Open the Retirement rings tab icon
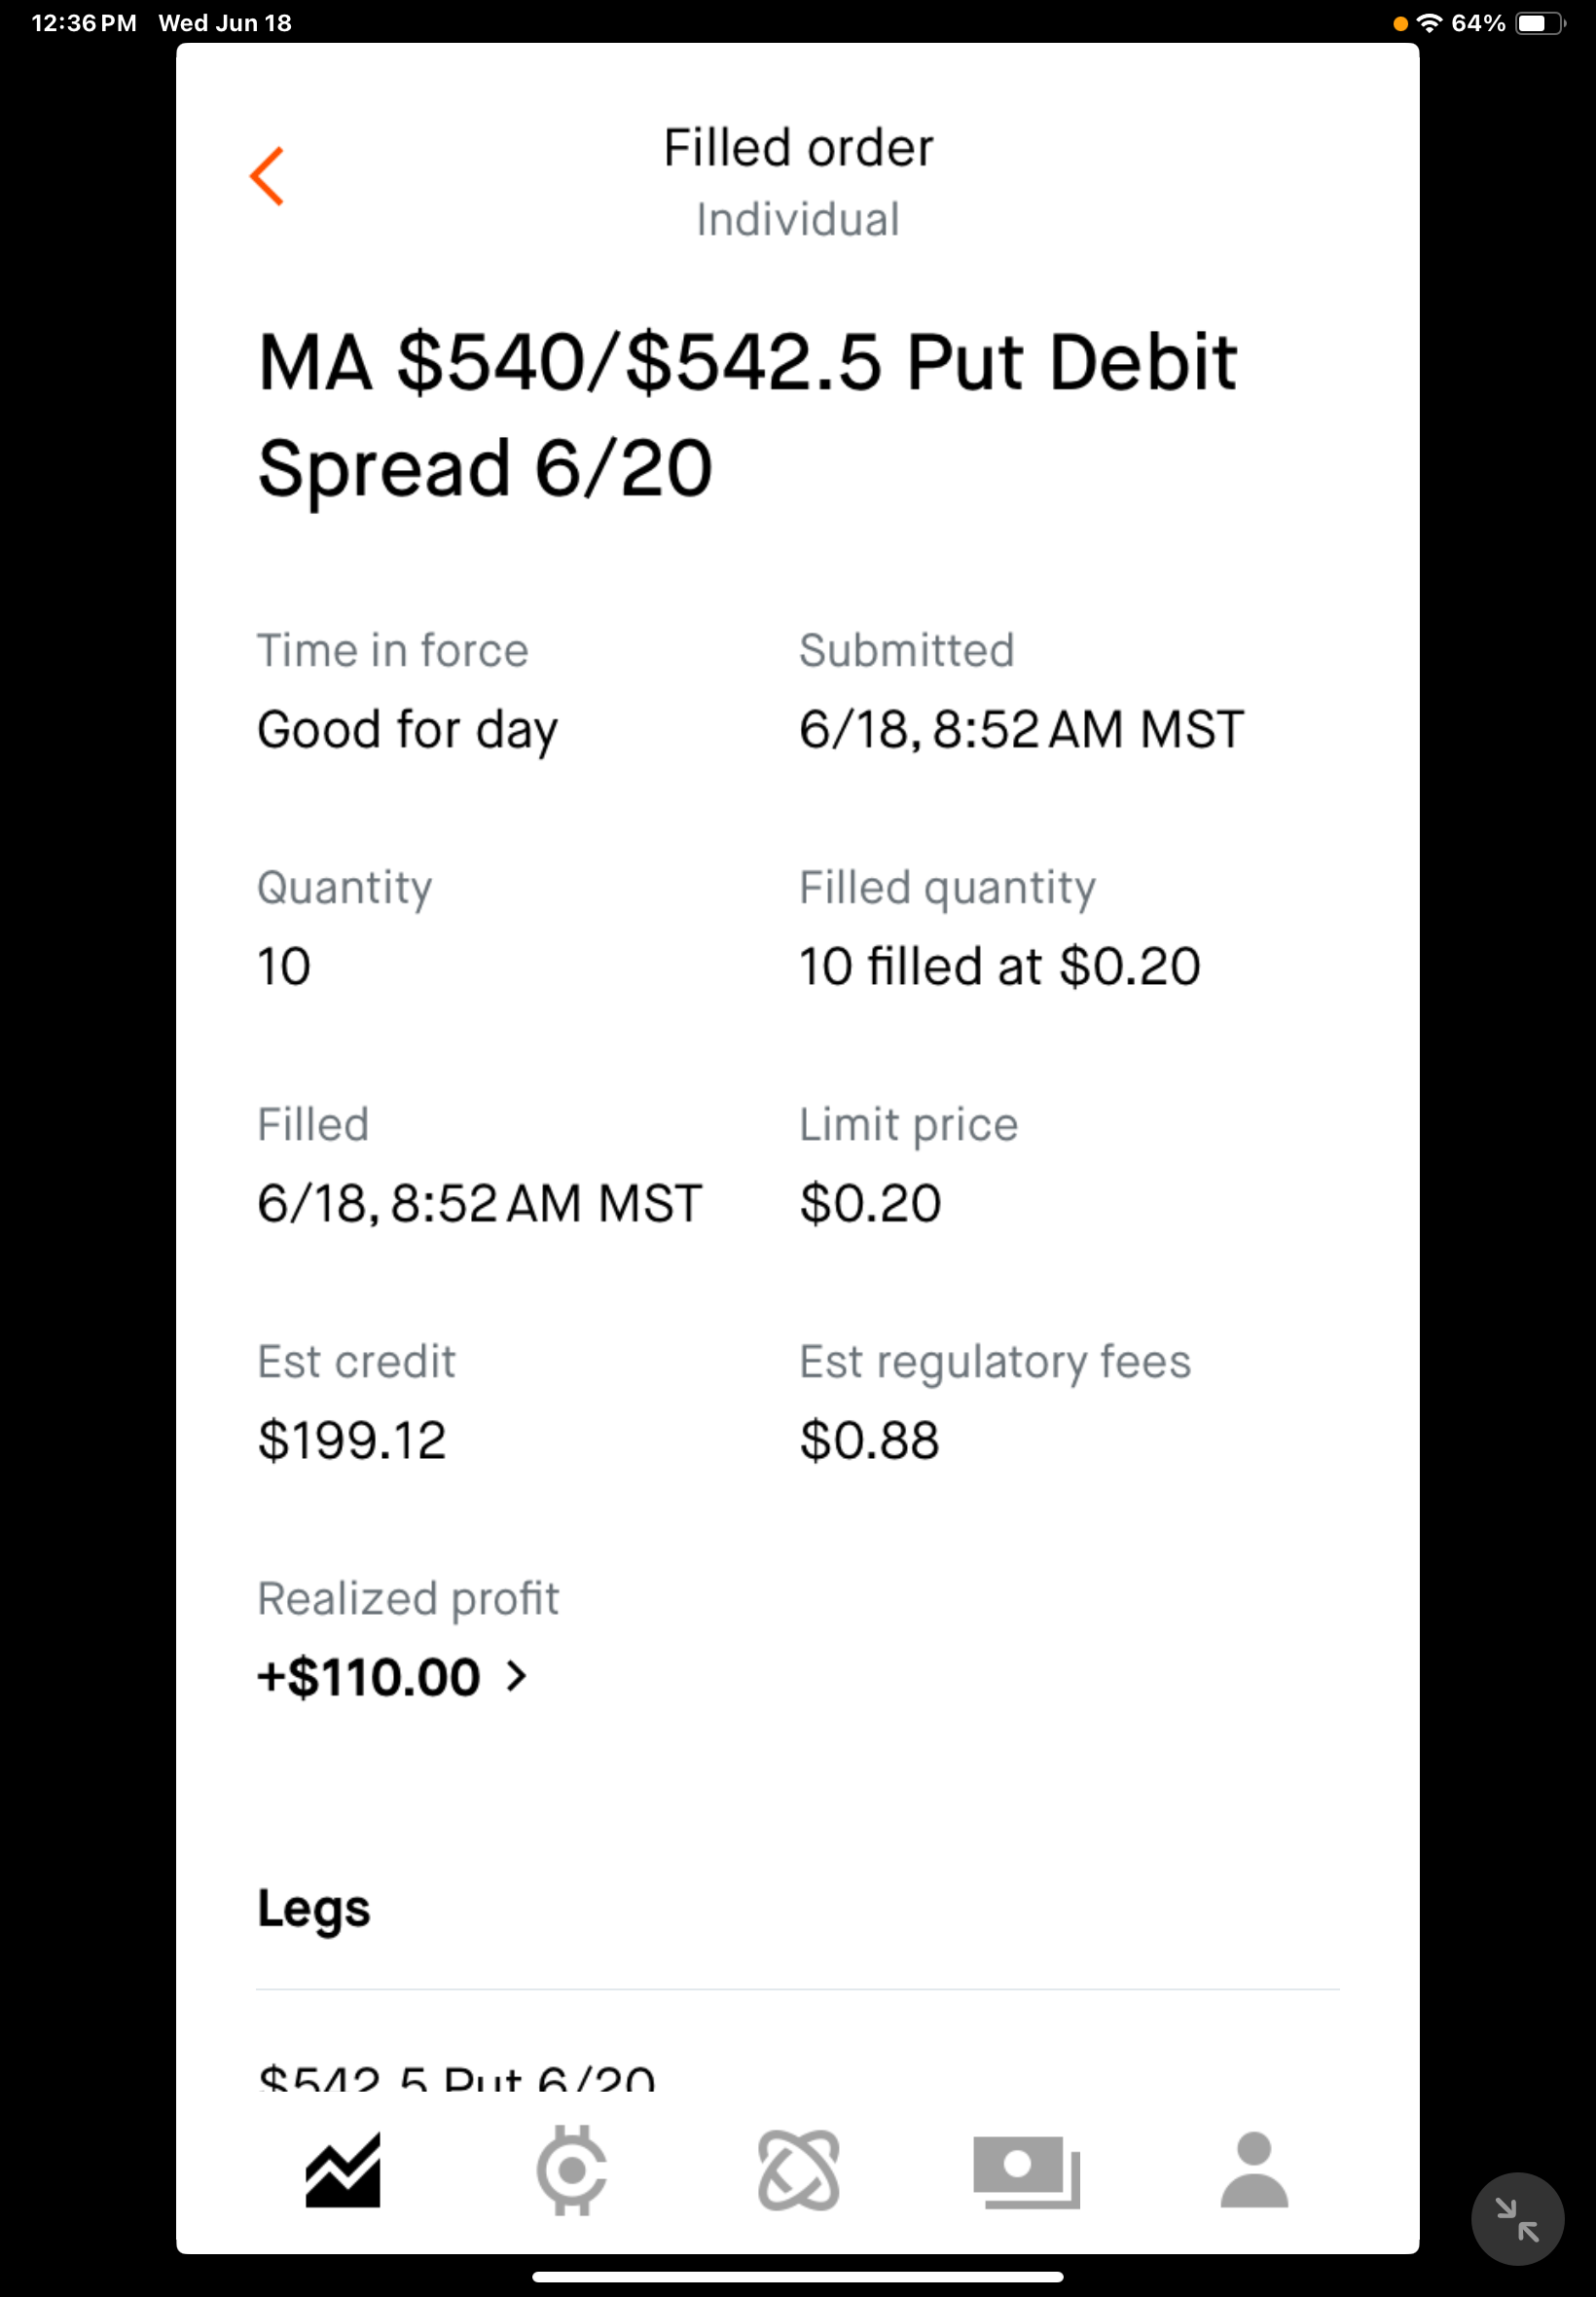Screen dimensions: 1596x2297 798,2170
